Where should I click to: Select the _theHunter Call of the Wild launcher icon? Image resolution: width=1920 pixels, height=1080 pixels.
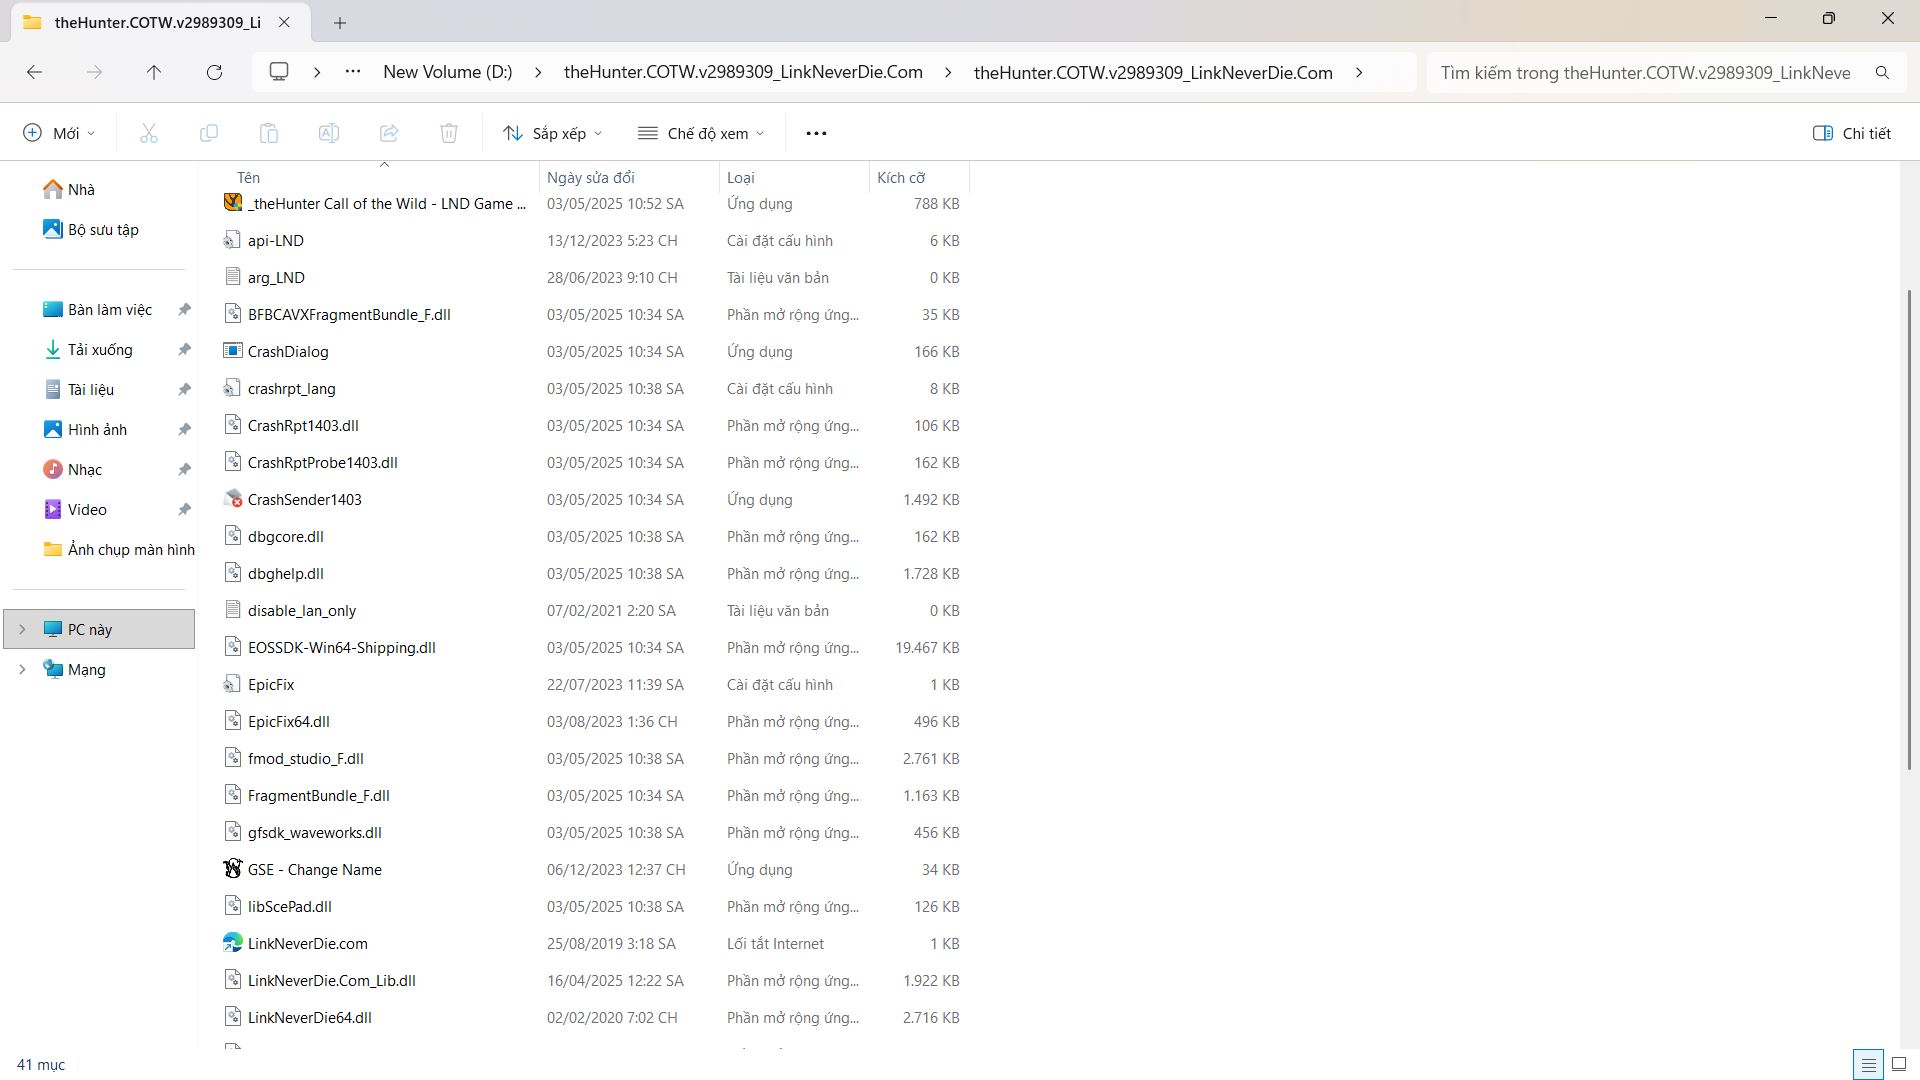coord(233,203)
